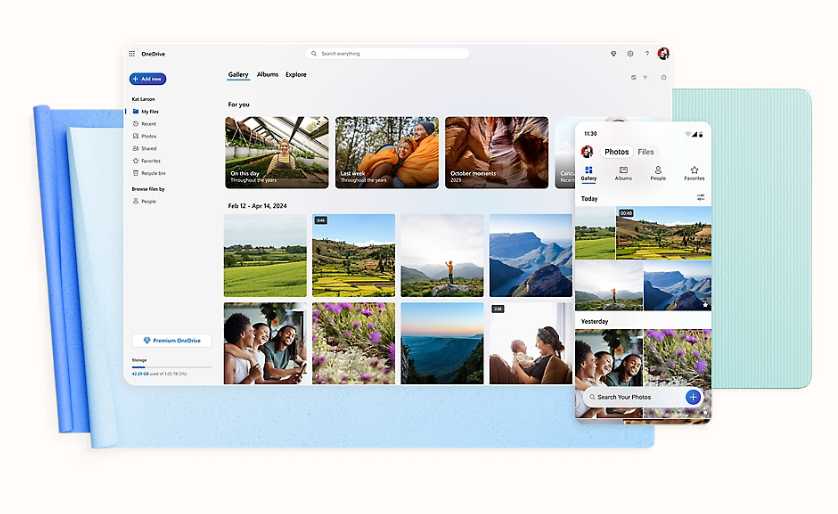838x514 pixels.
Task: Click the 42.29 GB storage text link
Action: coord(140,374)
